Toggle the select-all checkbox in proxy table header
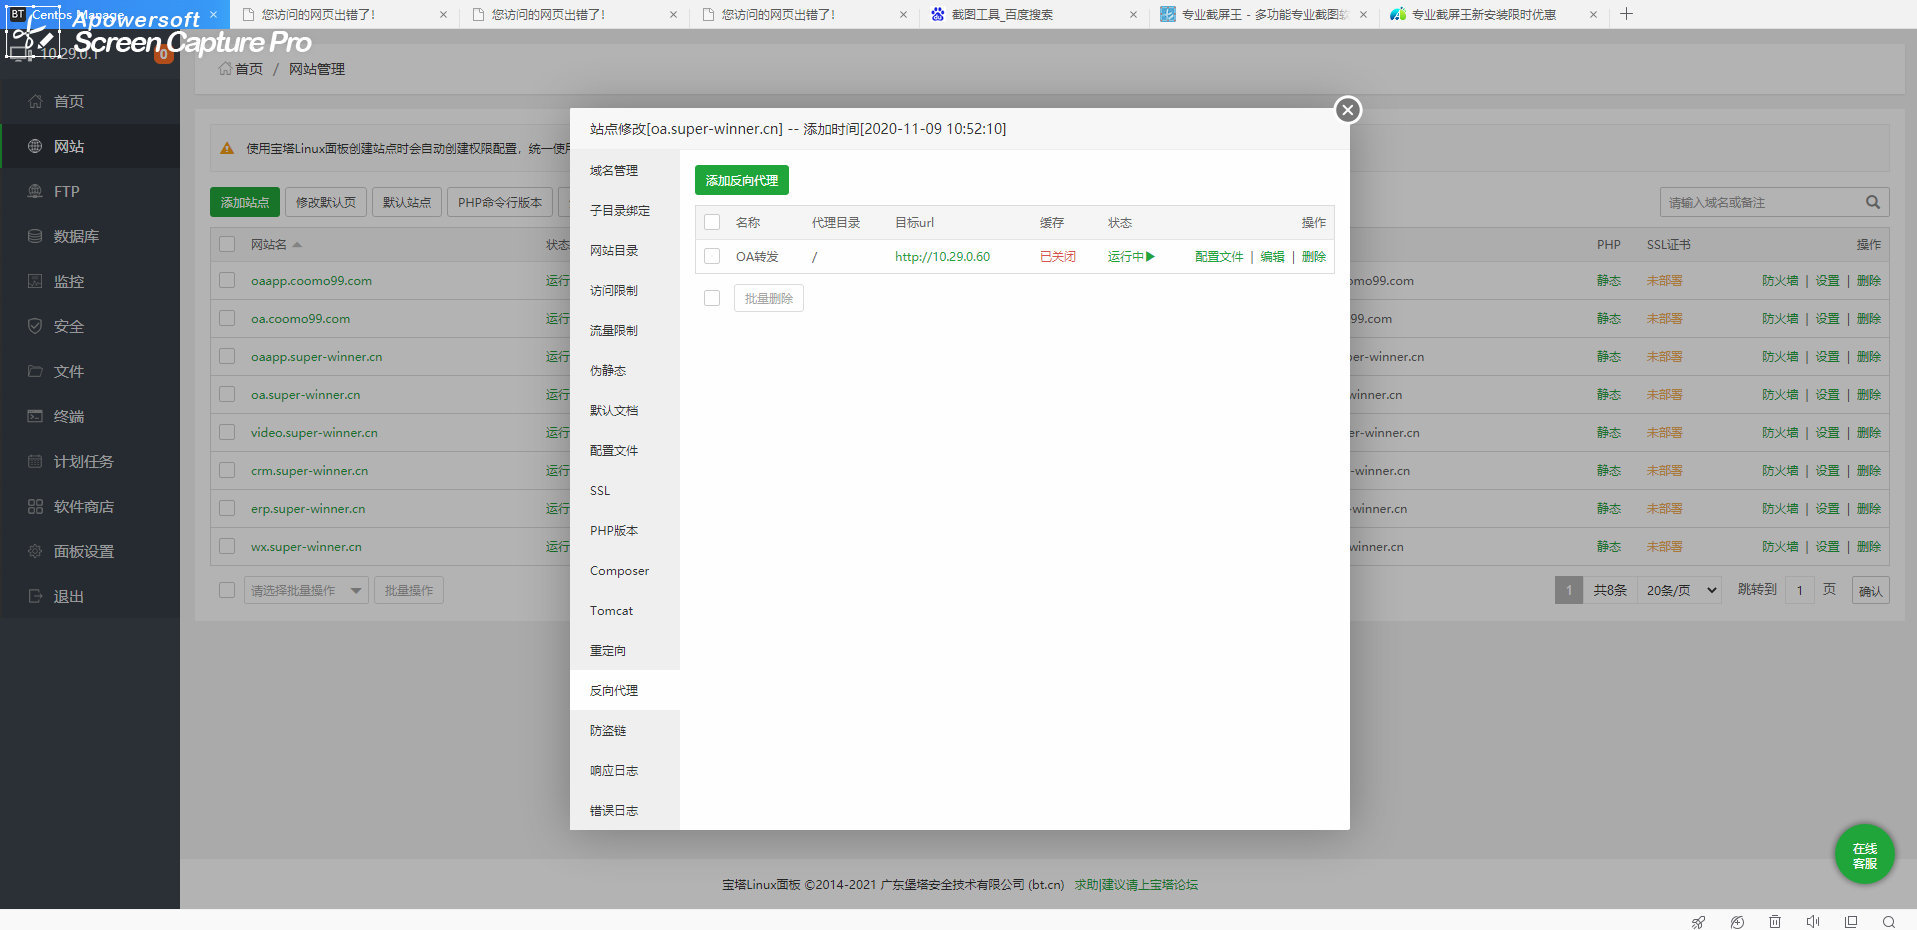Image resolution: width=1917 pixels, height=930 pixels. tap(712, 222)
